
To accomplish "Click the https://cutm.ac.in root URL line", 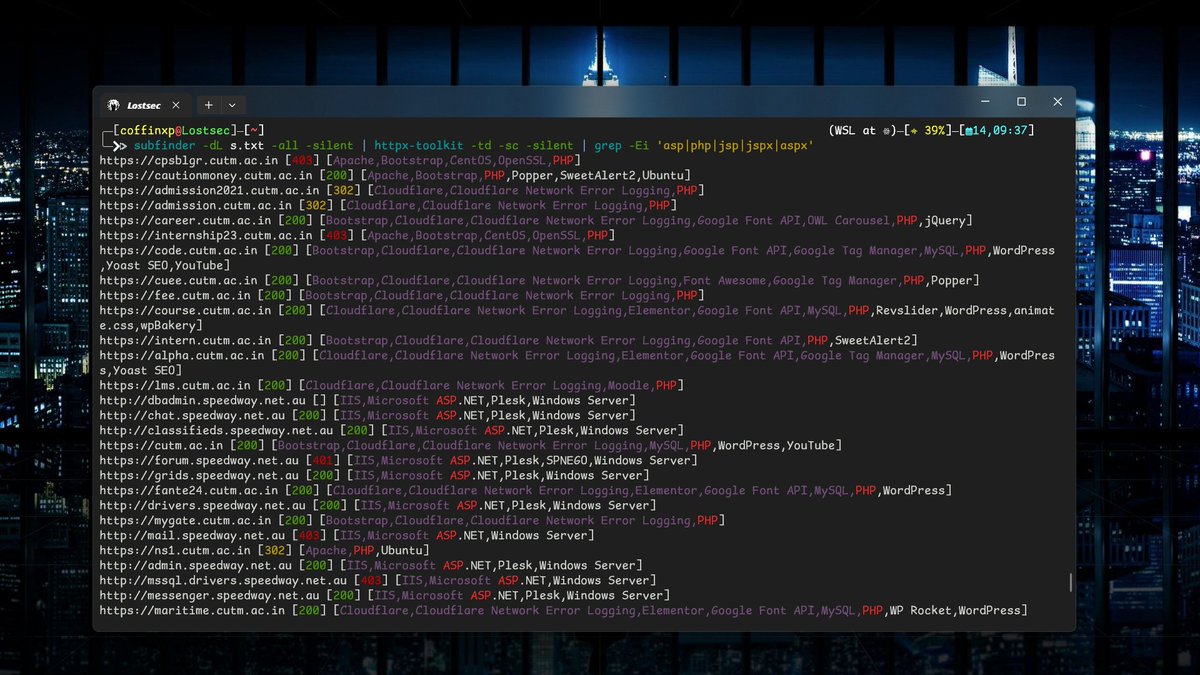I will point(160,446).
